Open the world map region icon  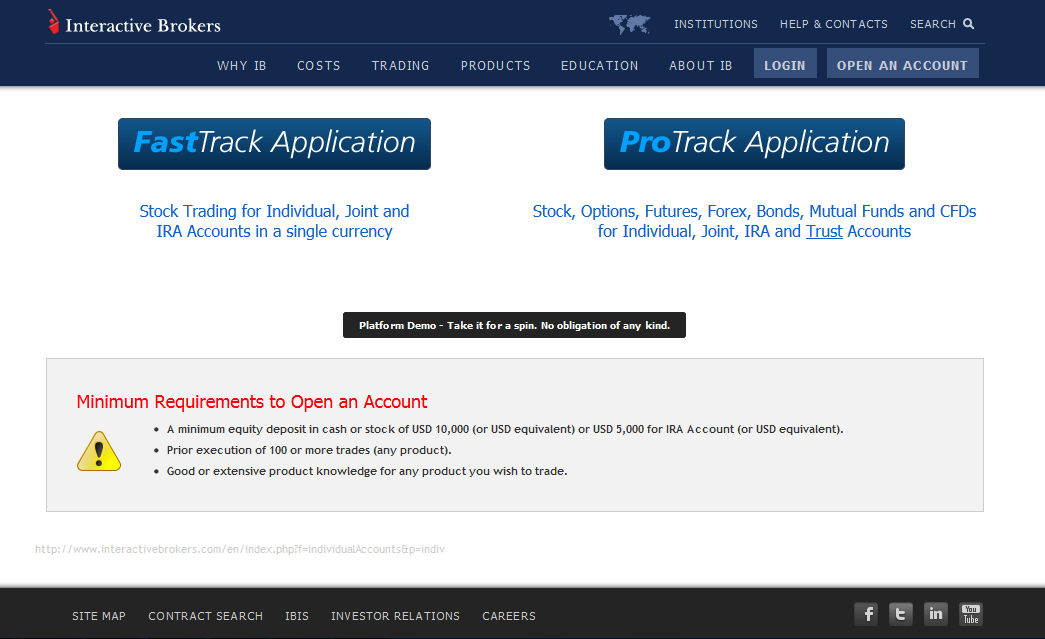tap(630, 24)
